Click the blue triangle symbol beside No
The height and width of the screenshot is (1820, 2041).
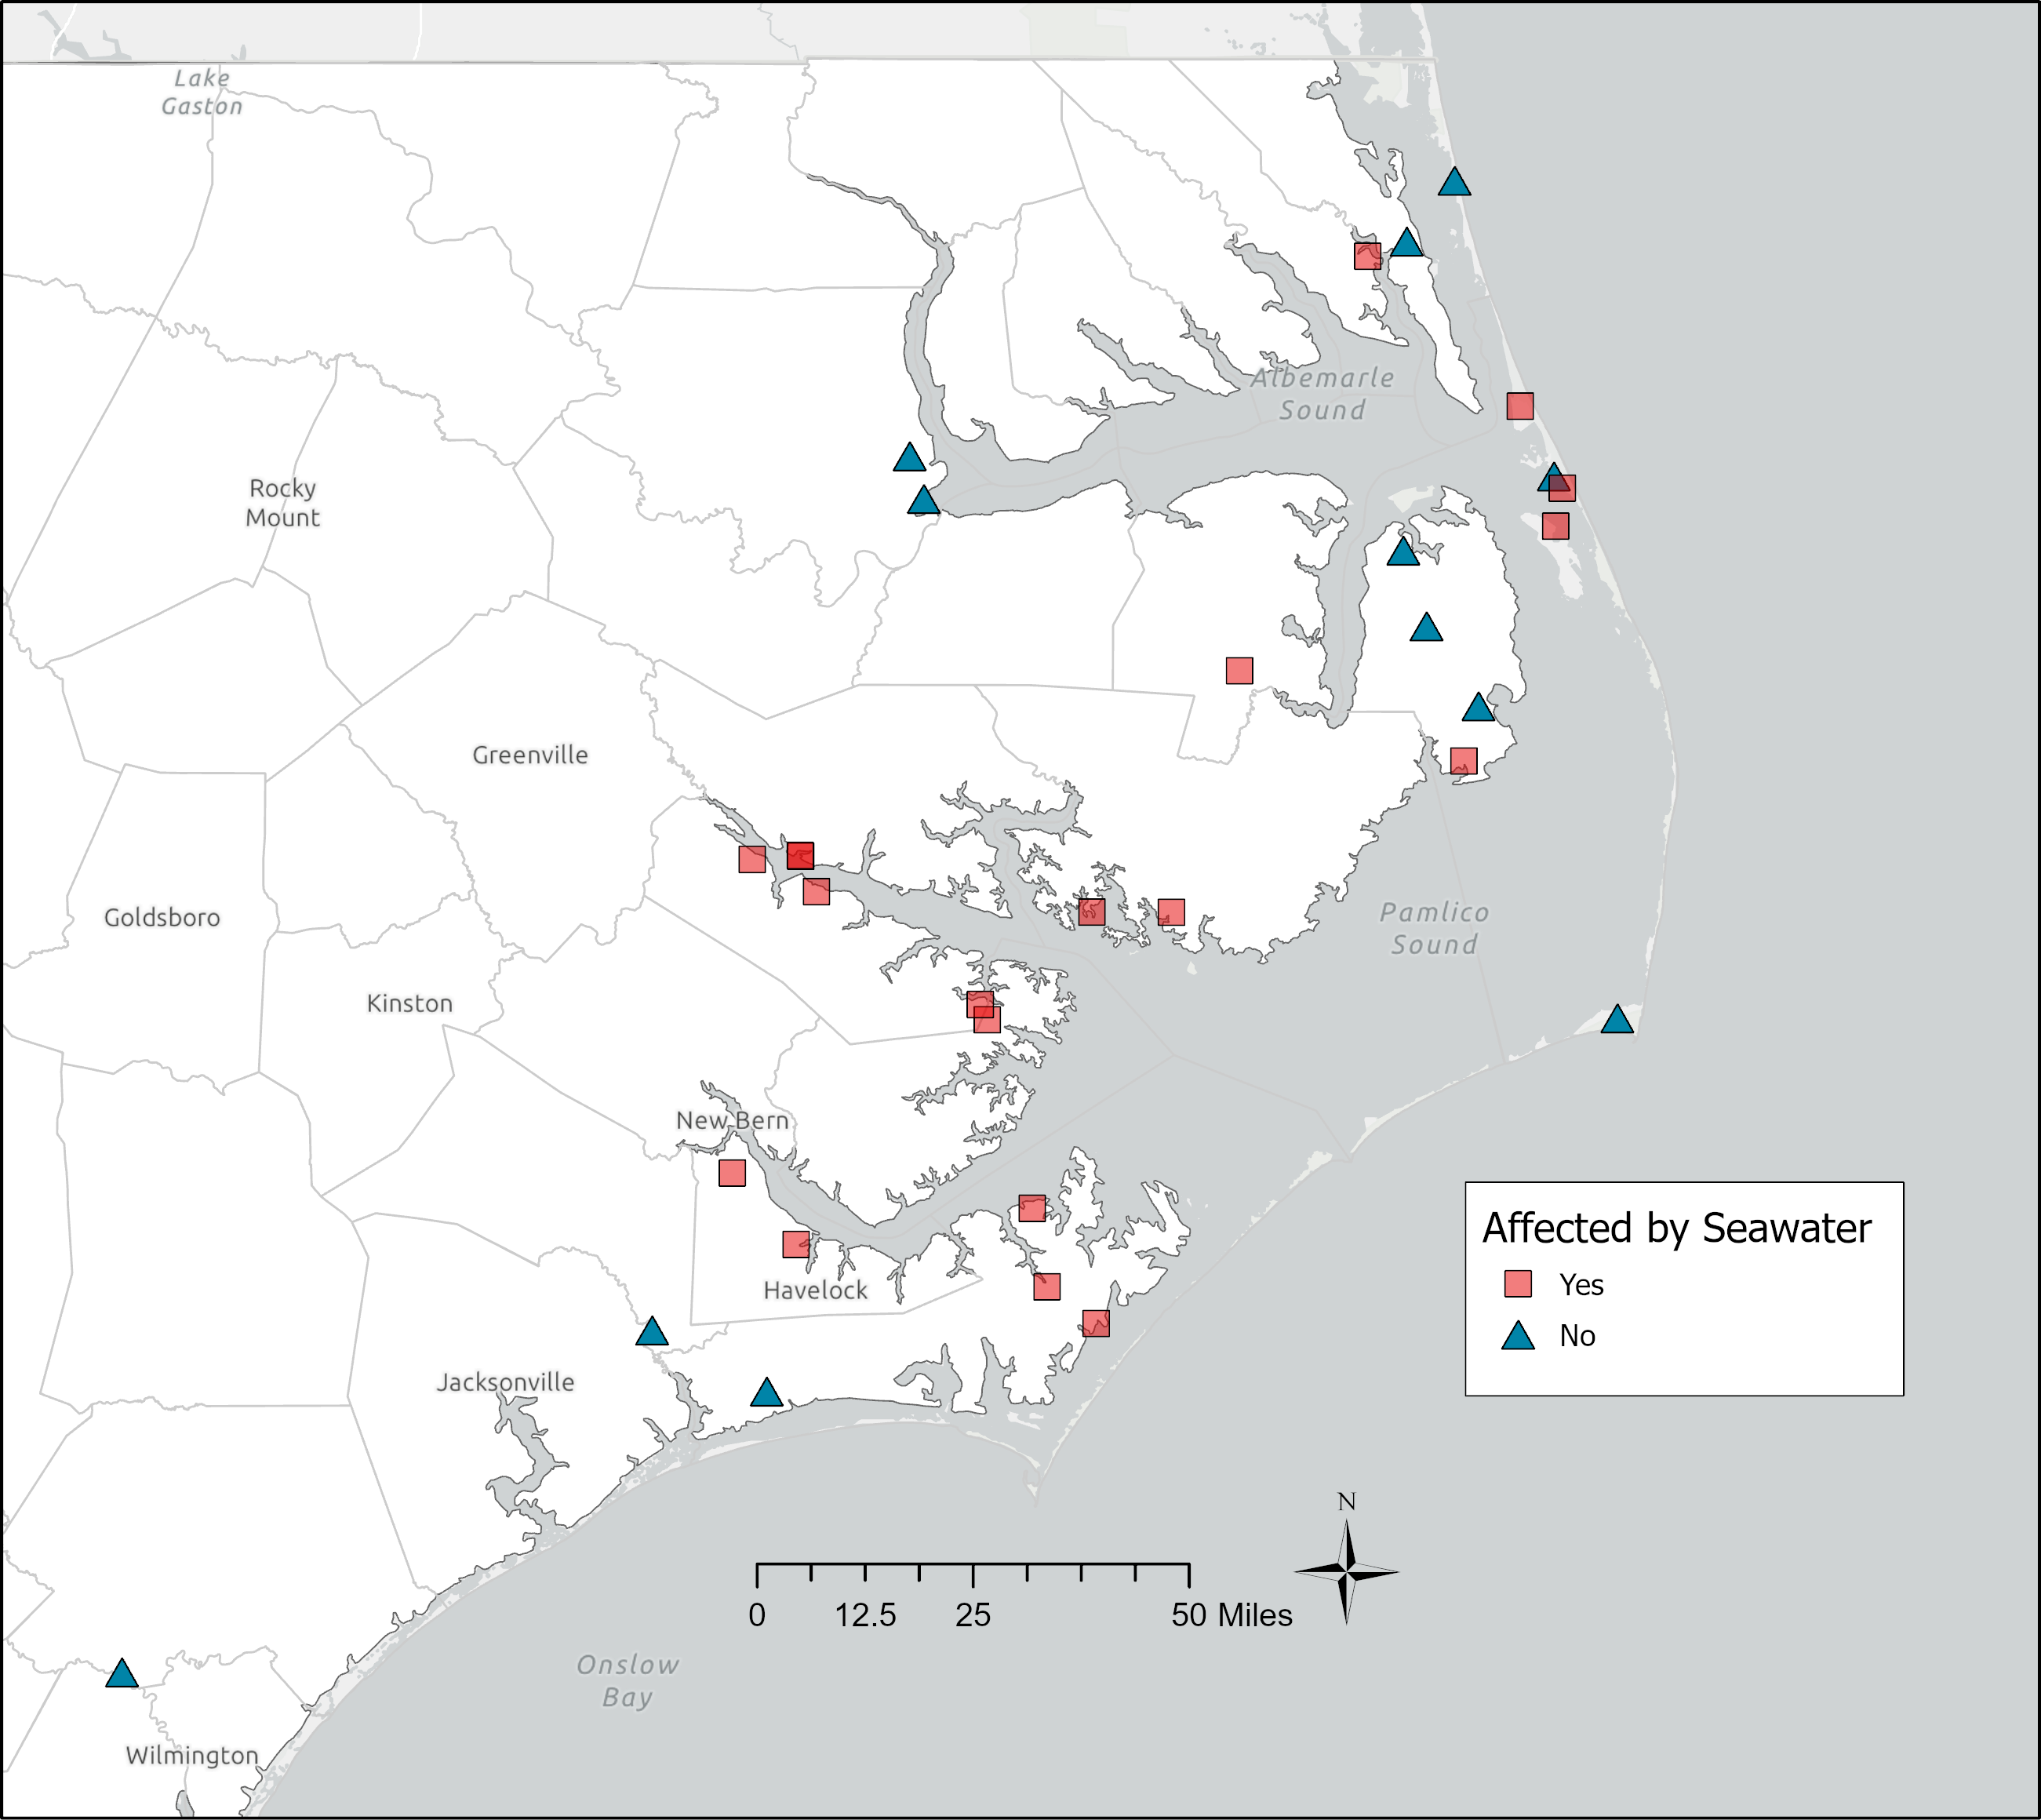(x=1518, y=1337)
